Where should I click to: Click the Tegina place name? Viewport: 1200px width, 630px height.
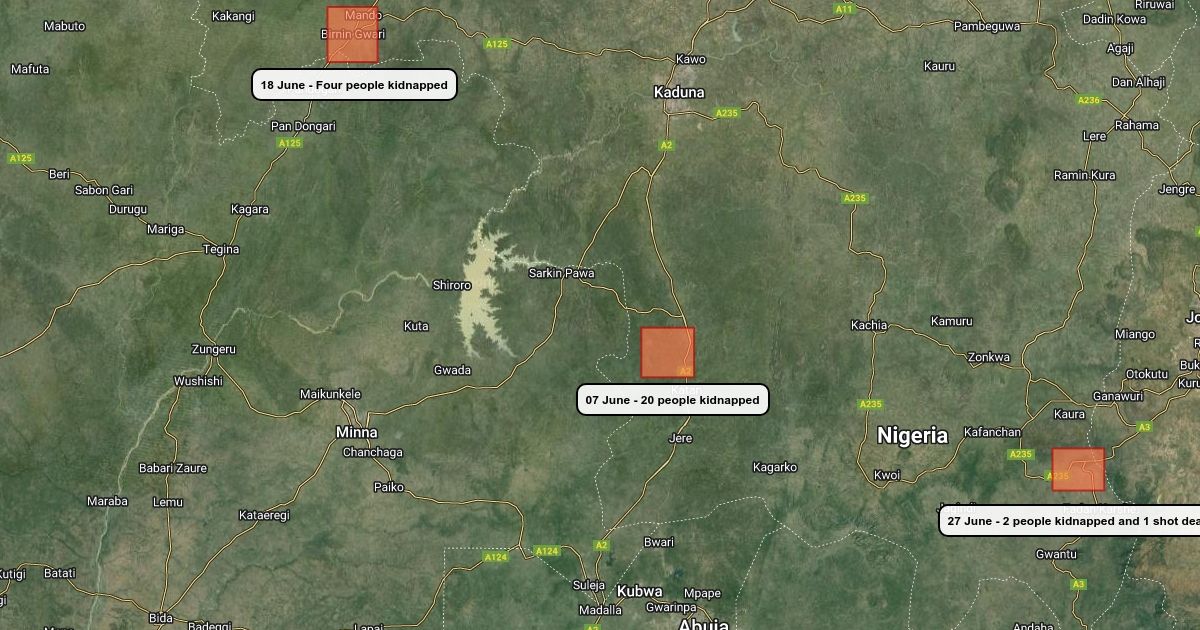[x=221, y=249]
